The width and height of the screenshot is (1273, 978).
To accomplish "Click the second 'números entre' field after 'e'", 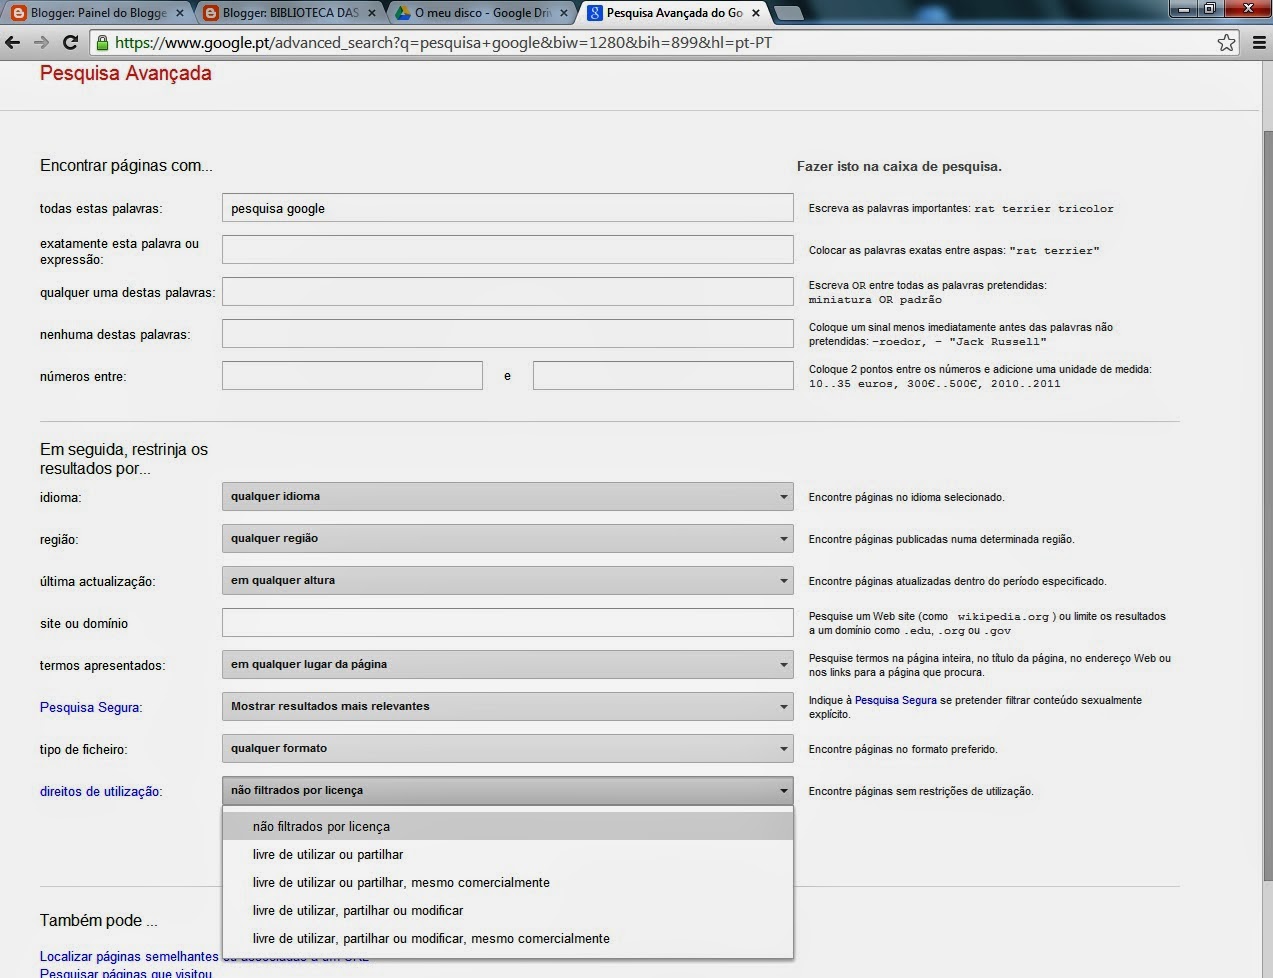I will 663,376.
